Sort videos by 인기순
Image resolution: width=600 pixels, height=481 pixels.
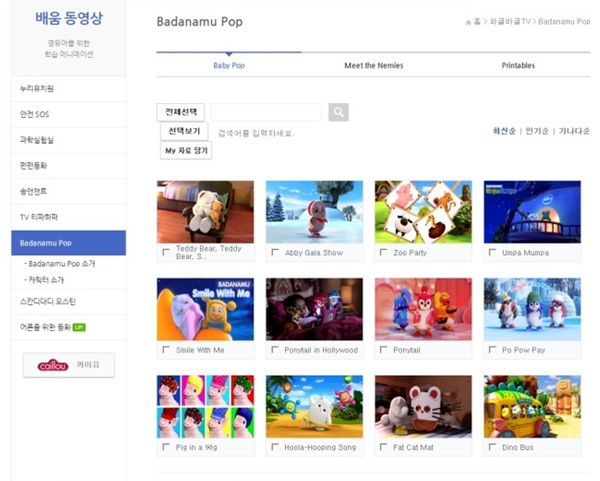(537, 131)
